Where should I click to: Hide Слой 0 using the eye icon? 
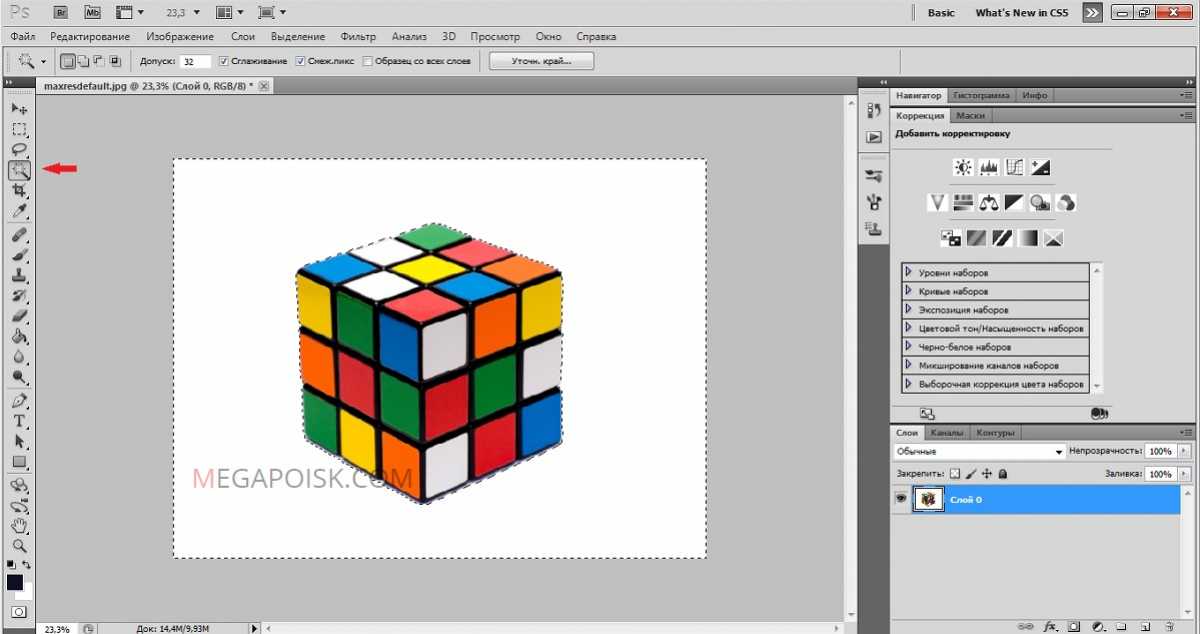[901, 498]
